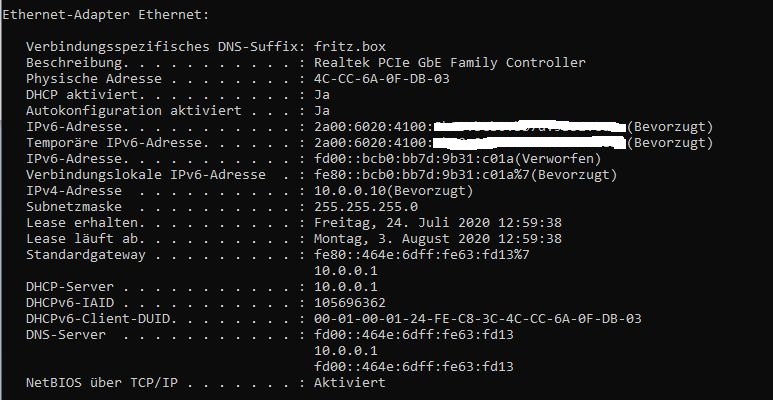This screenshot has width=773, height=400.
Task: Click the physical address 4C-CC-6A-0F-DB-03
Action: pyautogui.click(x=382, y=79)
